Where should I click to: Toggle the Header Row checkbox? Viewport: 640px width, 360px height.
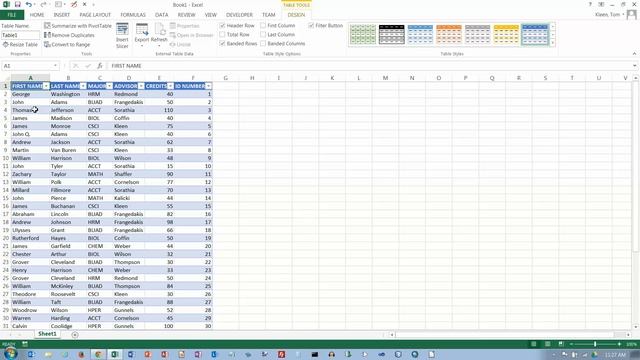(222, 25)
